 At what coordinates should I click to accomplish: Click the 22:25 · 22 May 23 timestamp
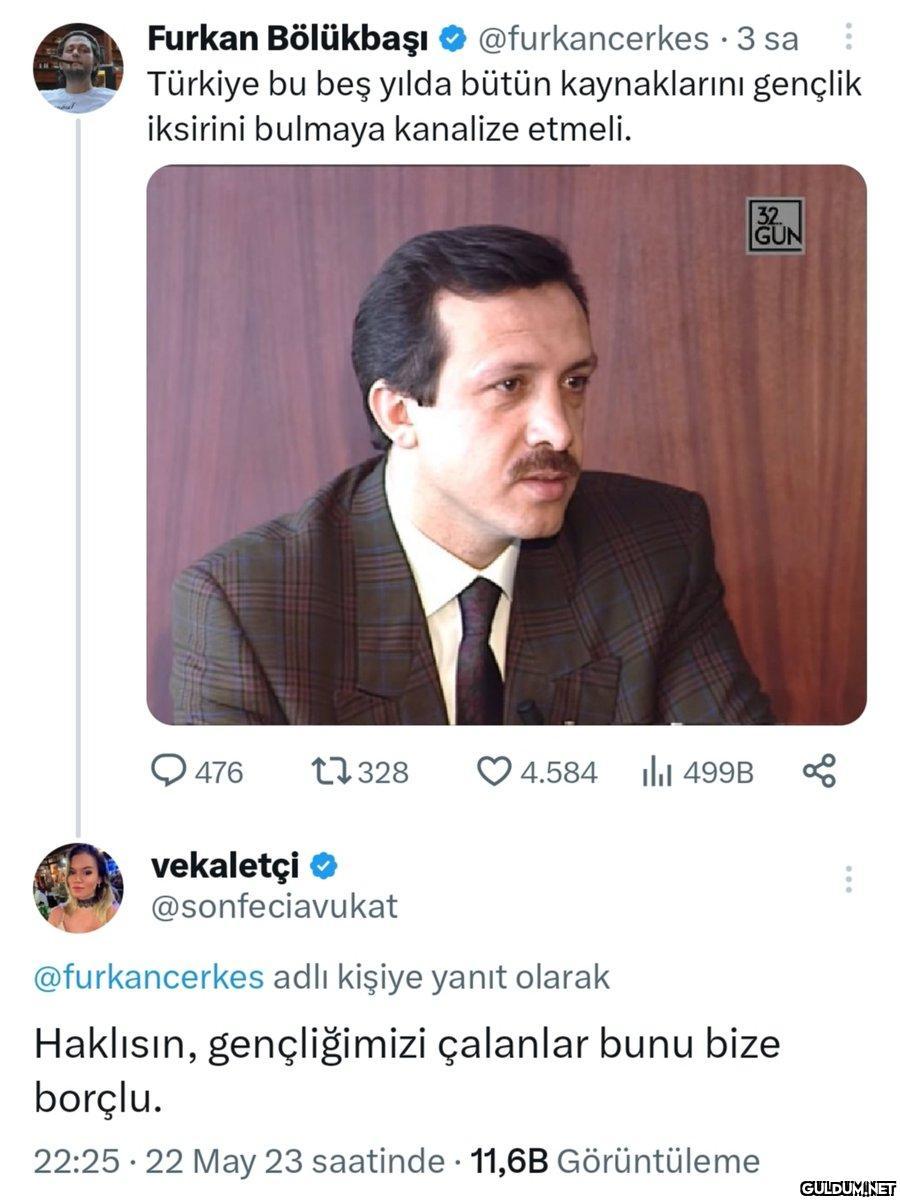240,1161
